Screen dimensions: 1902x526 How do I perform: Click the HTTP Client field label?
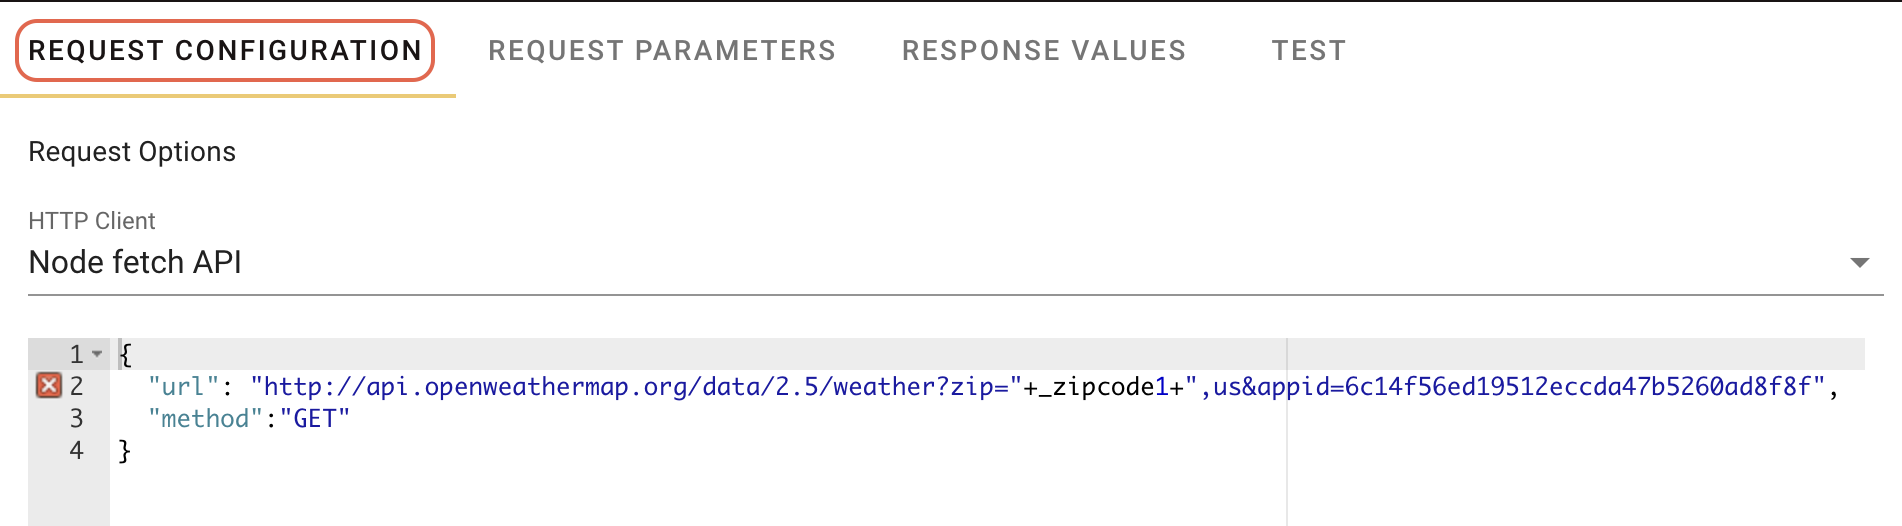[x=92, y=220]
